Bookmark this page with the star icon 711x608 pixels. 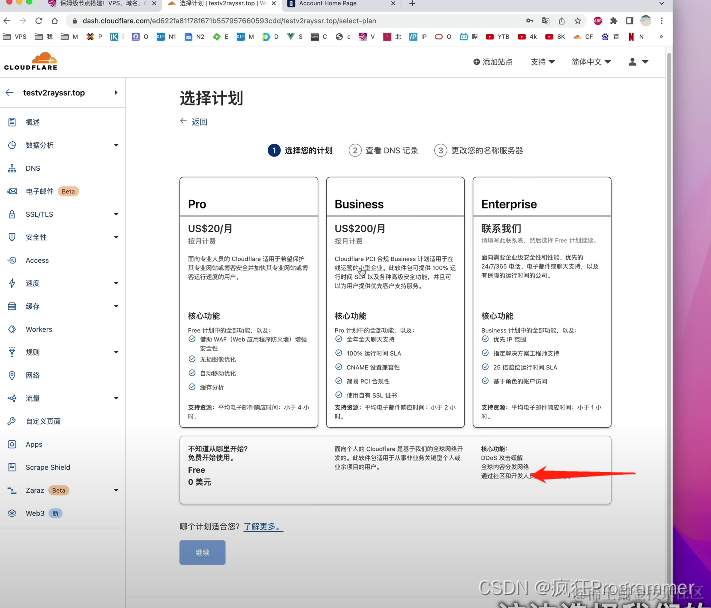coord(577,21)
